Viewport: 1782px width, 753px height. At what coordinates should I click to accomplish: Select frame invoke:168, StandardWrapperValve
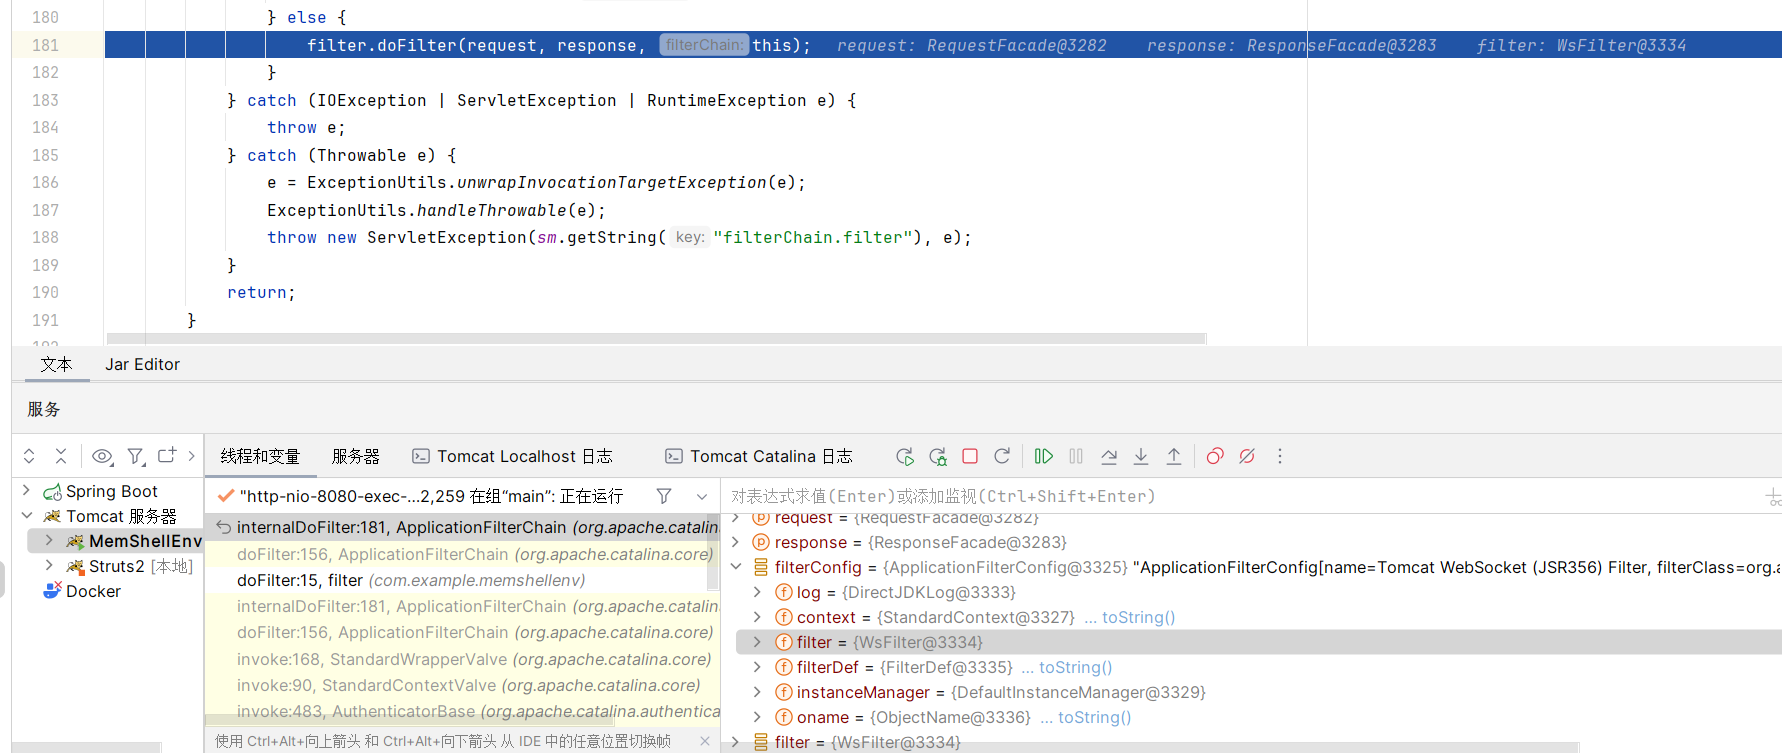(463, 659)
